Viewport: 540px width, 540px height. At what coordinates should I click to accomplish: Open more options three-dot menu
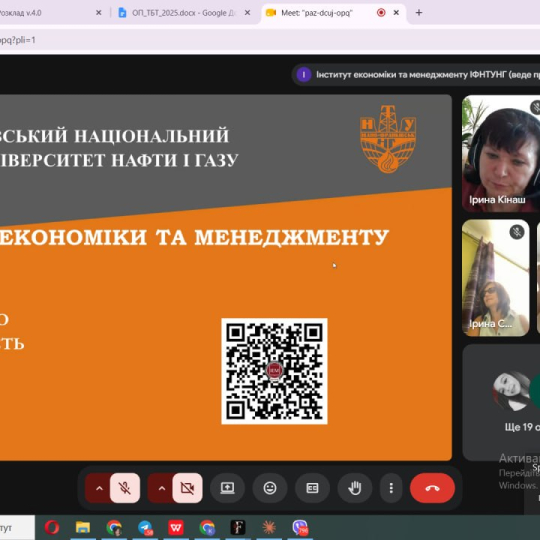pyautogui.click(x=391, y=488)
